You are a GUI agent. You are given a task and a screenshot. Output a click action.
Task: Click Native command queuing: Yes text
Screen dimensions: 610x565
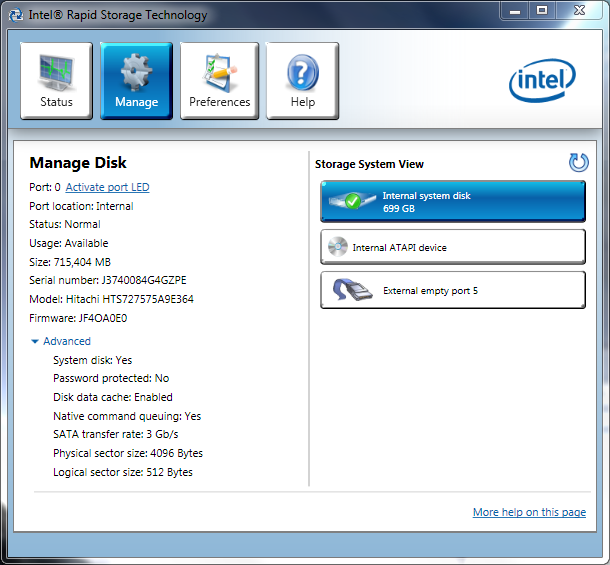tap(127, 416)
